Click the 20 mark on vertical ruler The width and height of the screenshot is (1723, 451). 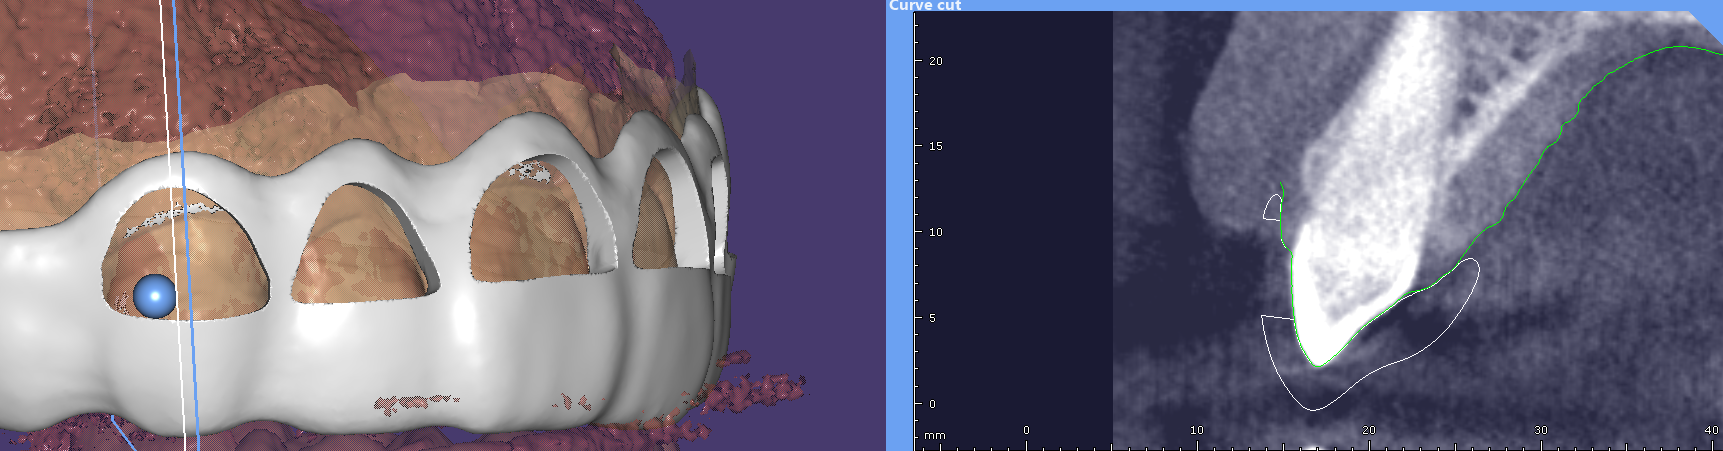[936, 61]
